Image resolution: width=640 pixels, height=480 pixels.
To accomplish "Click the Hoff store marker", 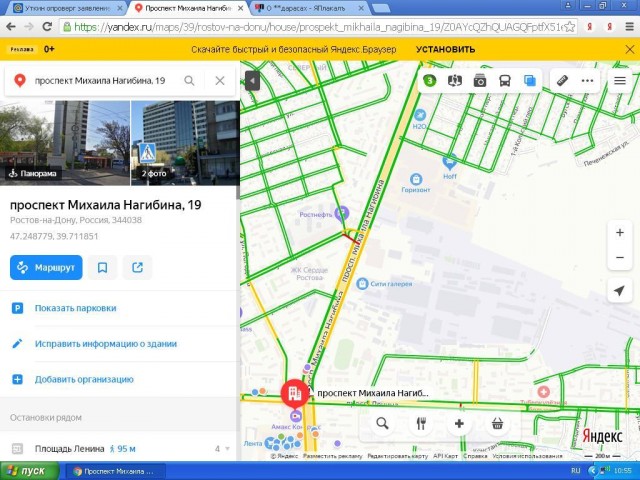I will (x=449, y=163).
